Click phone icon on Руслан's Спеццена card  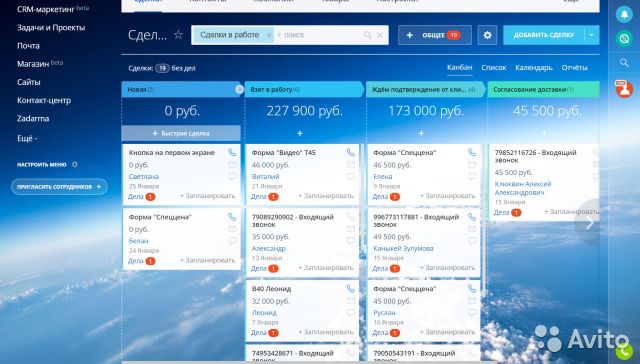coord(472,289)
